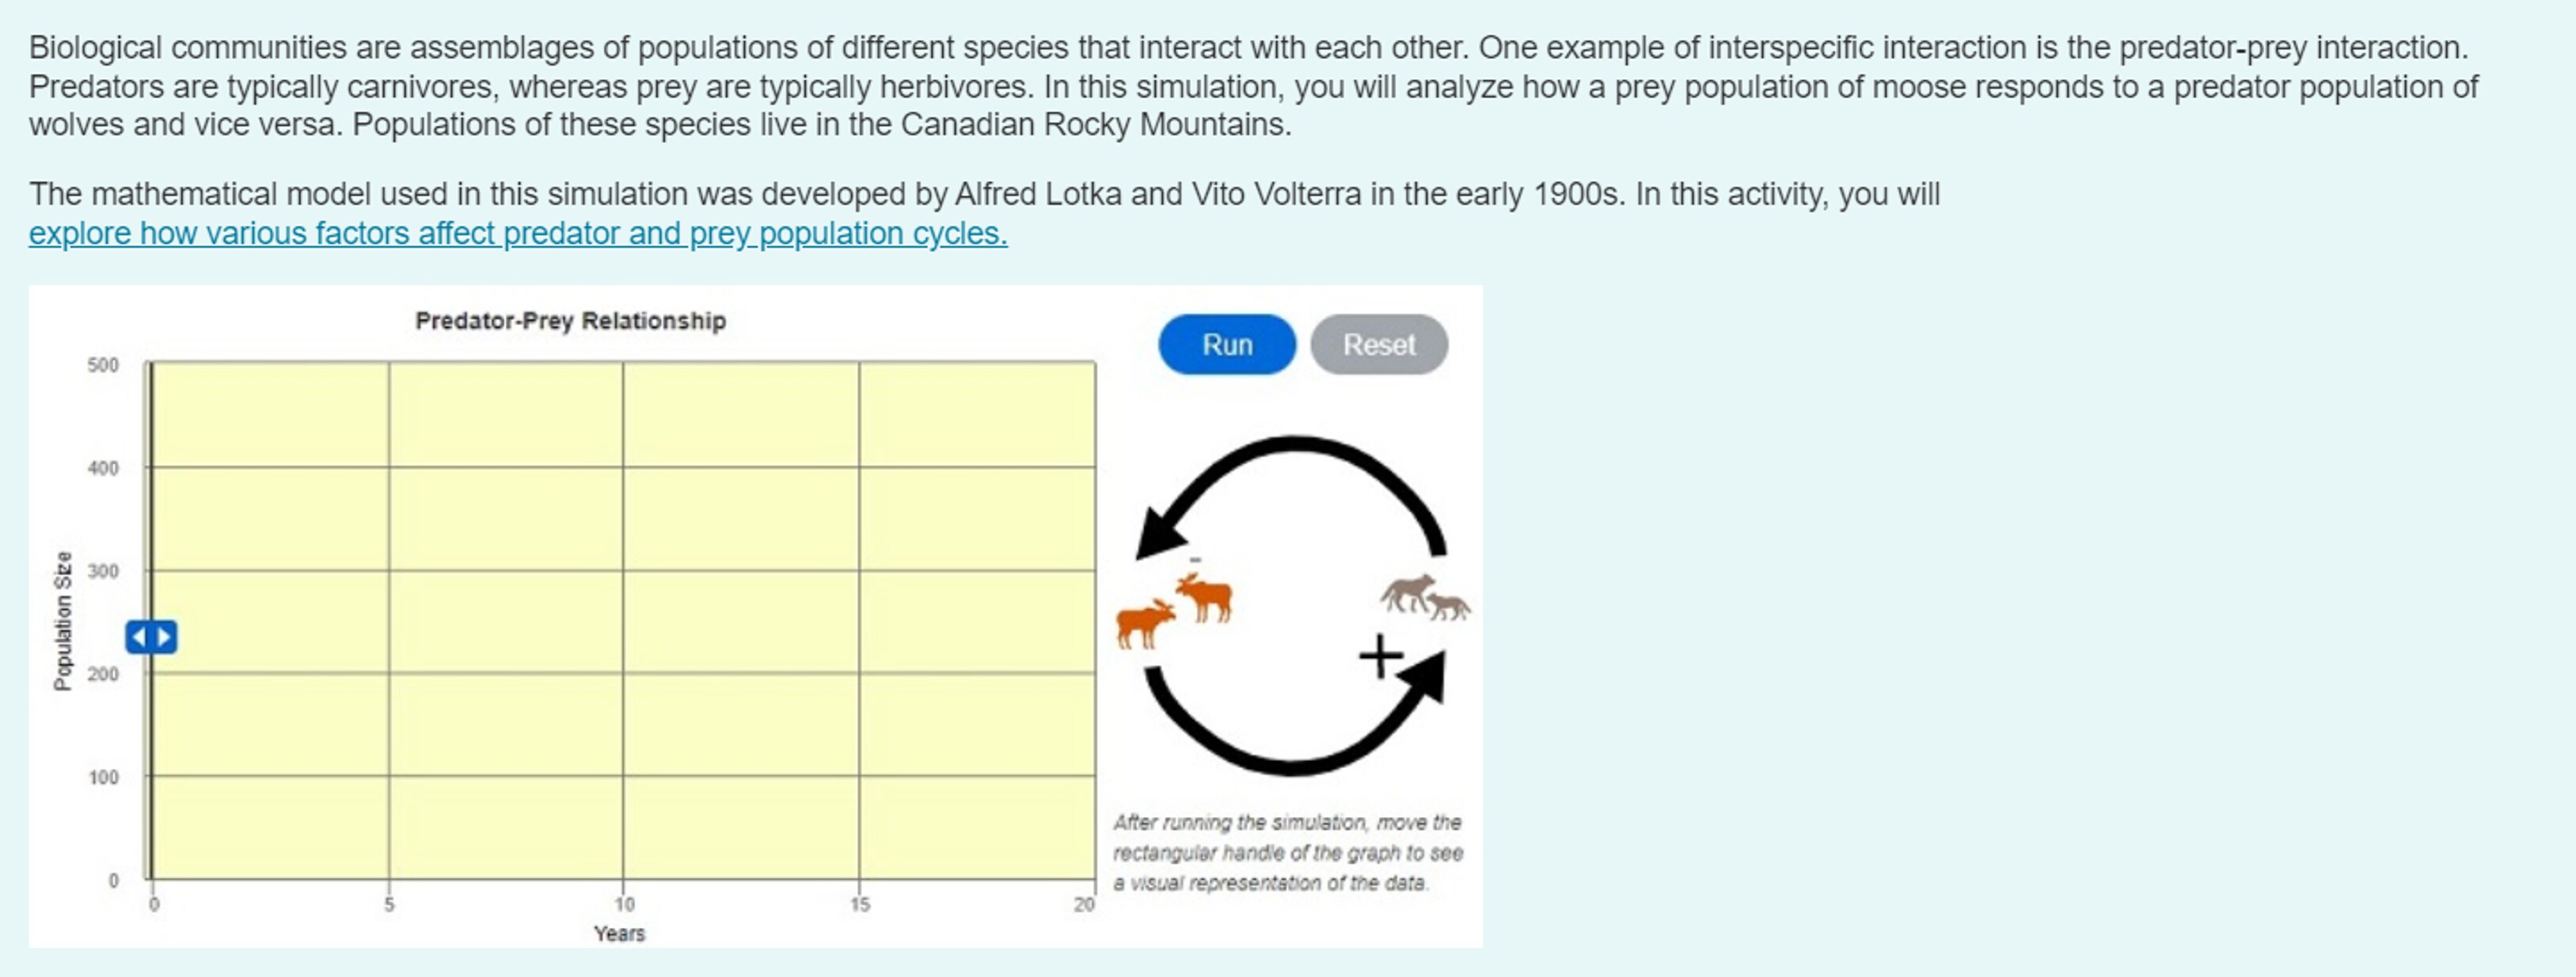Click the italic hint text beside the graph
This screenshot has height=977, width=2576.
pos(1287,852)
